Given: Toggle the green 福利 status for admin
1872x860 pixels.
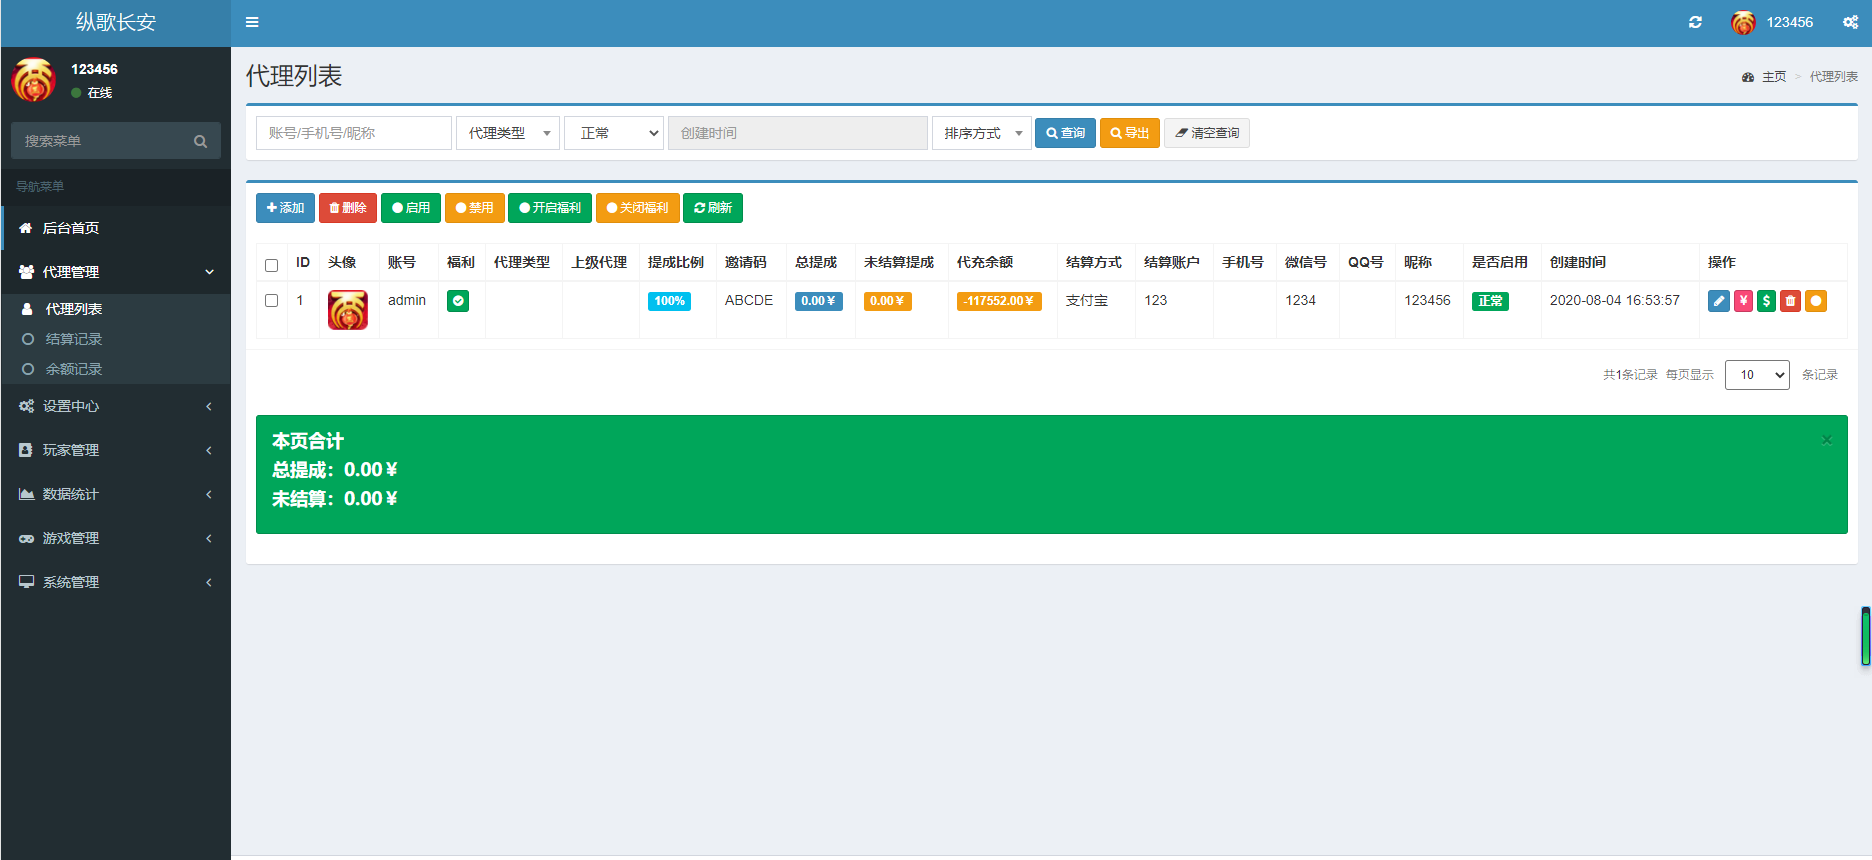Looking at the screenshot, I should point(458,301).
